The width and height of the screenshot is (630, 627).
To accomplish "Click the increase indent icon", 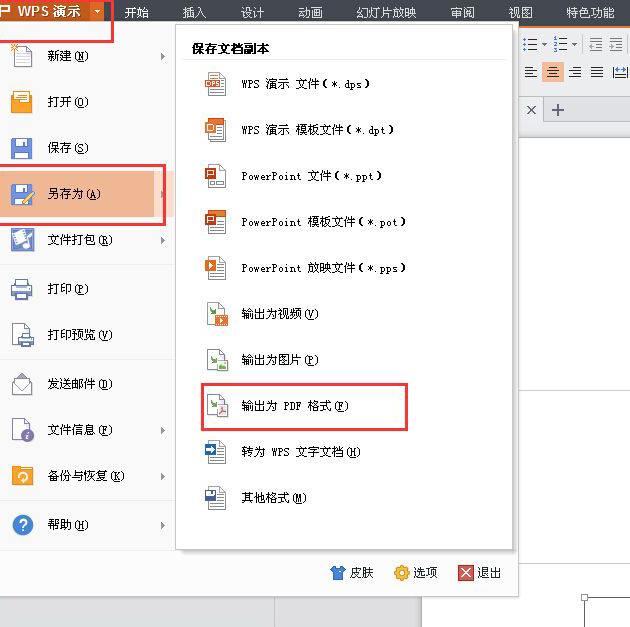I will click(x=616, y=44).
